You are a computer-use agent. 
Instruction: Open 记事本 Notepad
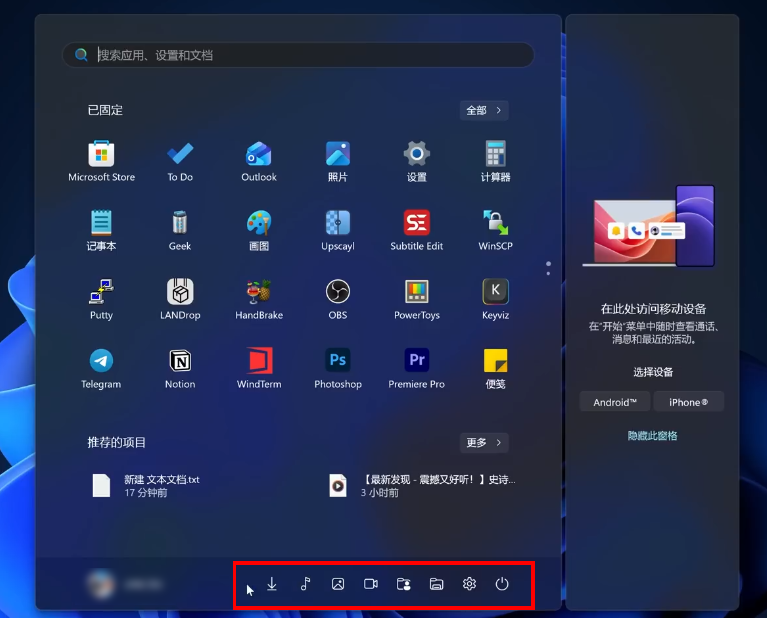point(101,230)
